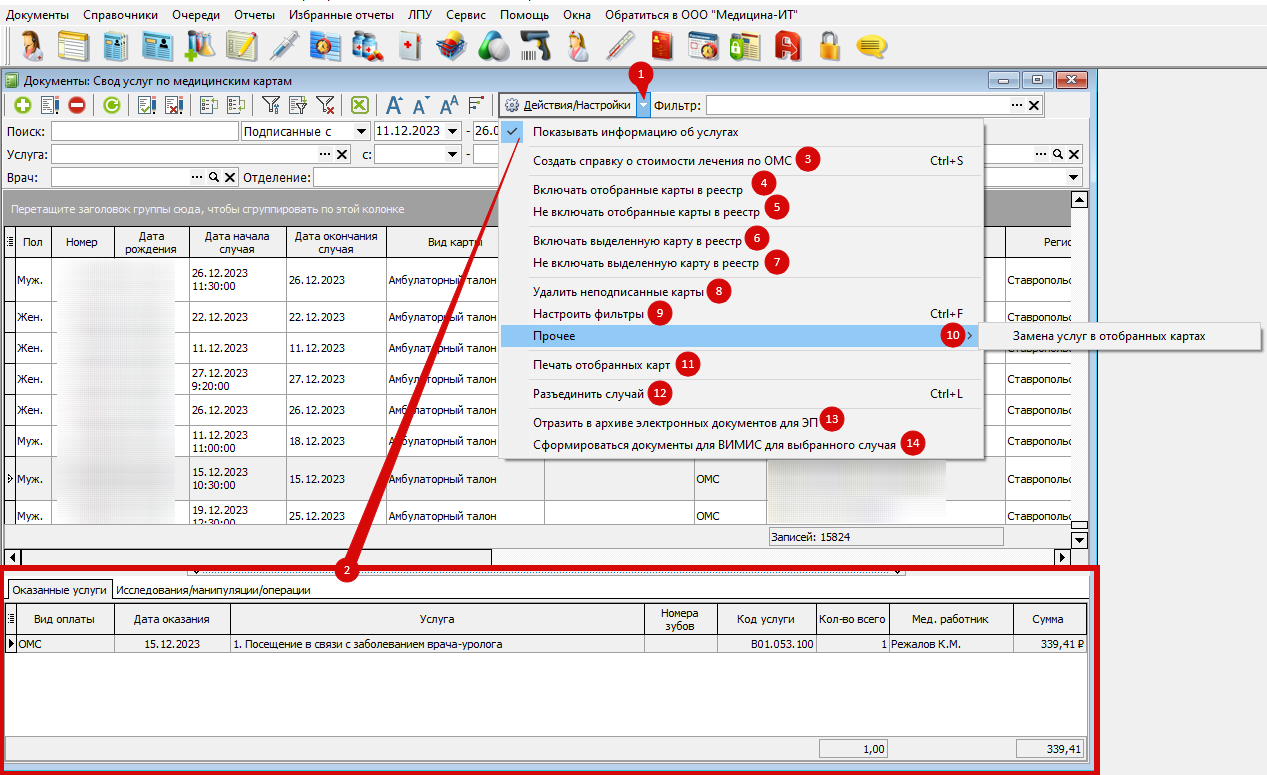Click the filter funnel icon
The height and width of the screenshot is (775, 1267).
coord(270,105)
